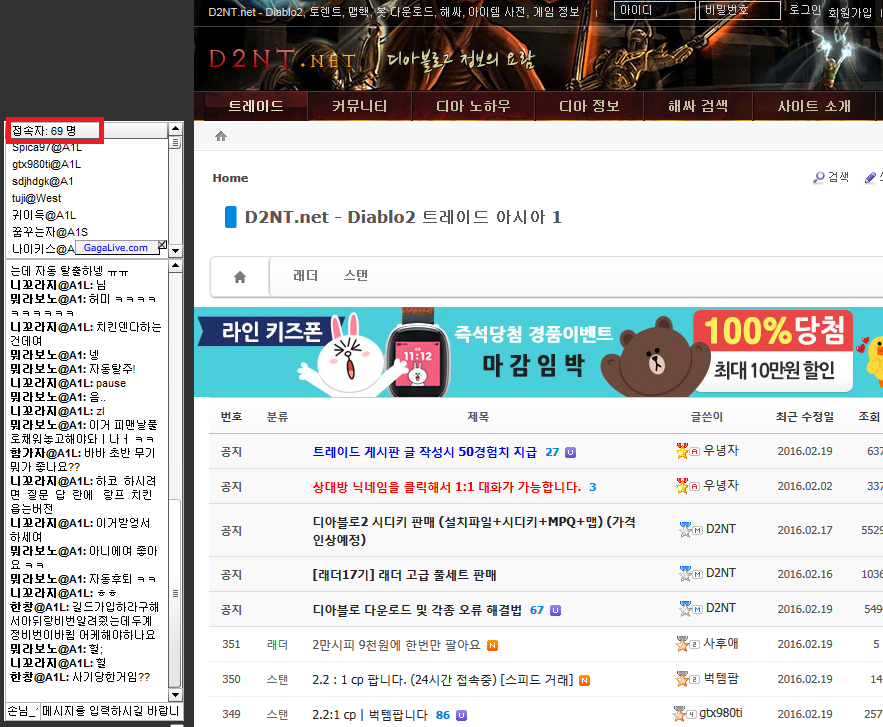The width and height of the screenshot is (883, 727).
Task: Click author name 우녕자 on the 50경험치 post
Action: 721,451
